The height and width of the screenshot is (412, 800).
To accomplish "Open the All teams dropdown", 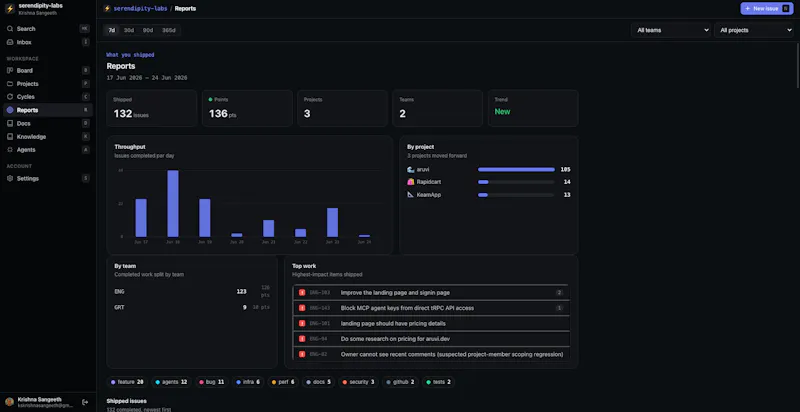I will click(671, 30).
